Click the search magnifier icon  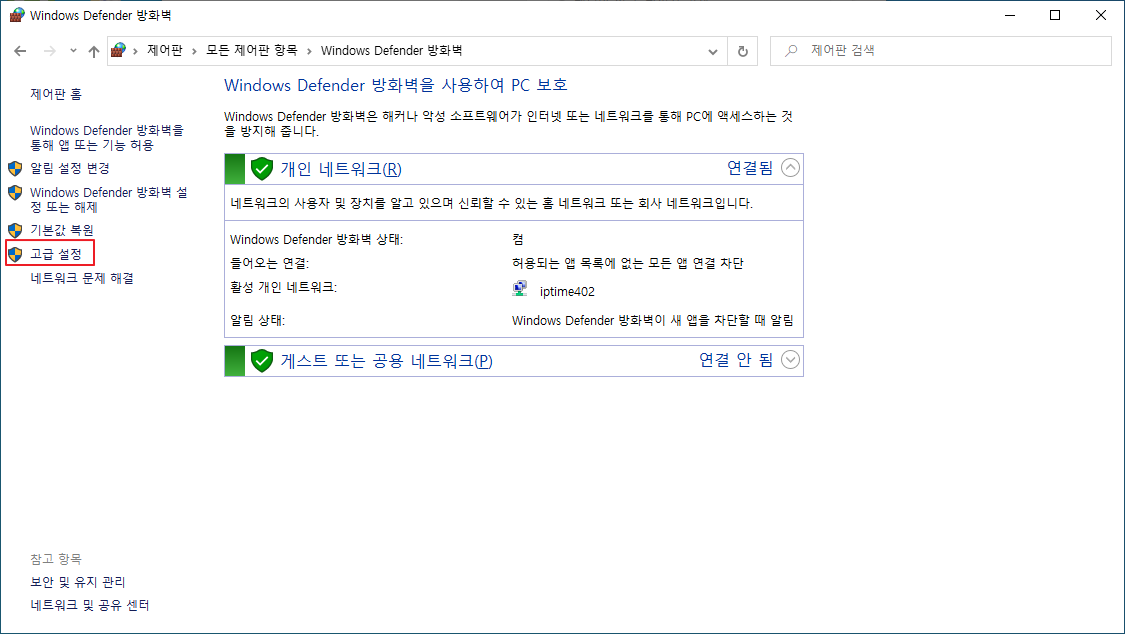(791, 51)
